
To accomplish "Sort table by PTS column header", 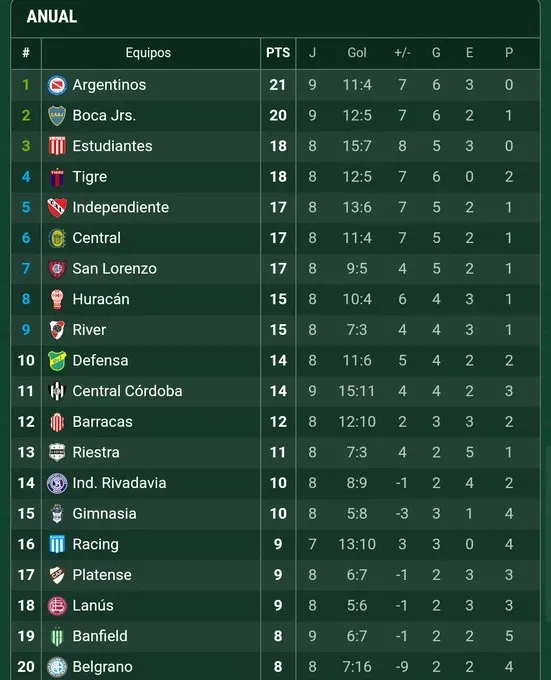I will [278, 53].
